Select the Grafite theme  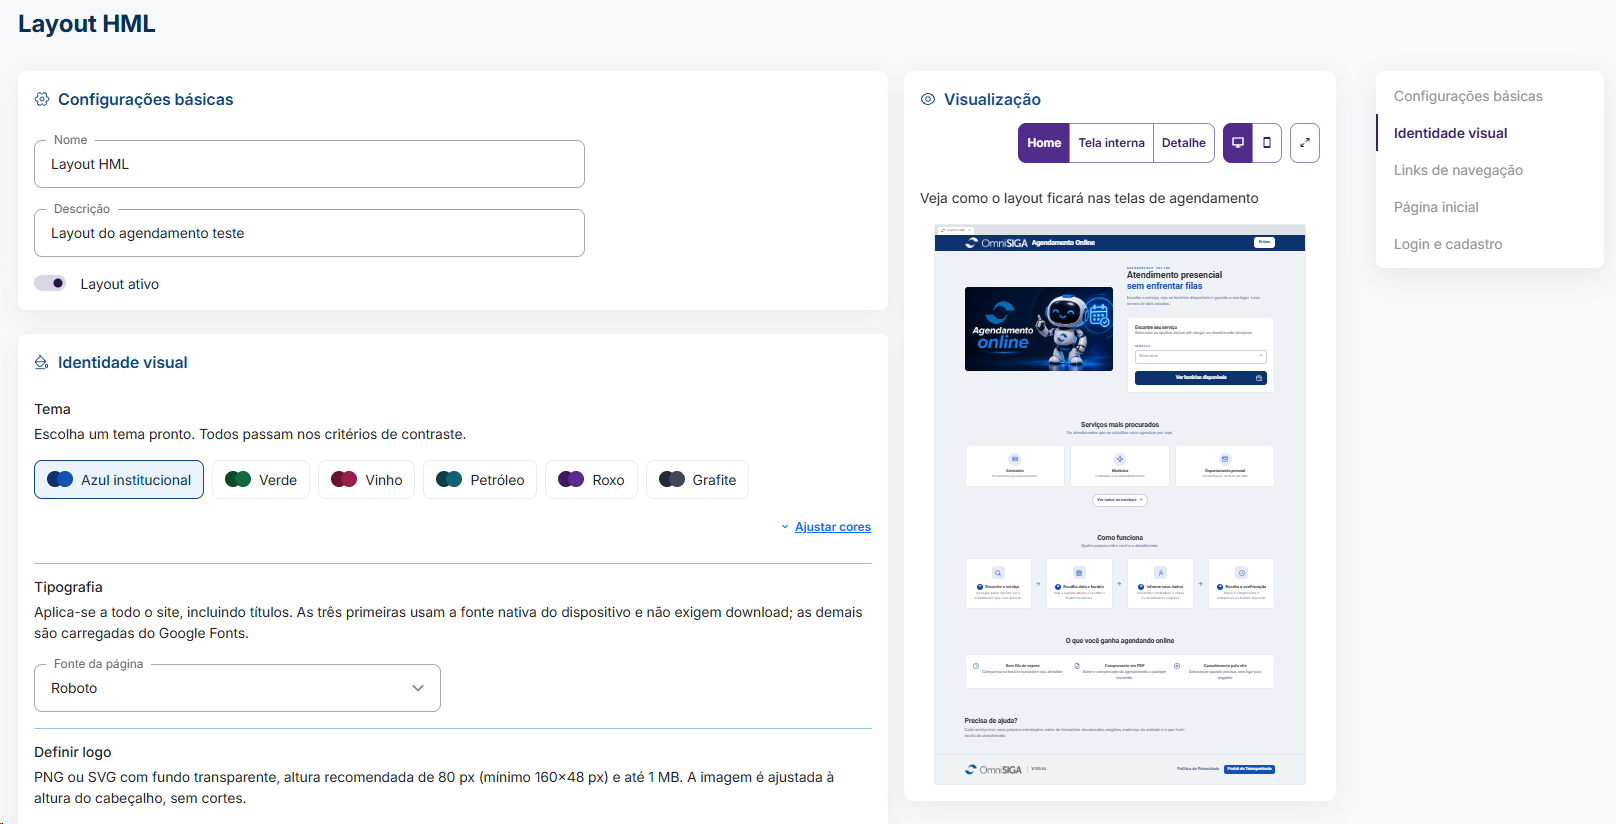697,480
